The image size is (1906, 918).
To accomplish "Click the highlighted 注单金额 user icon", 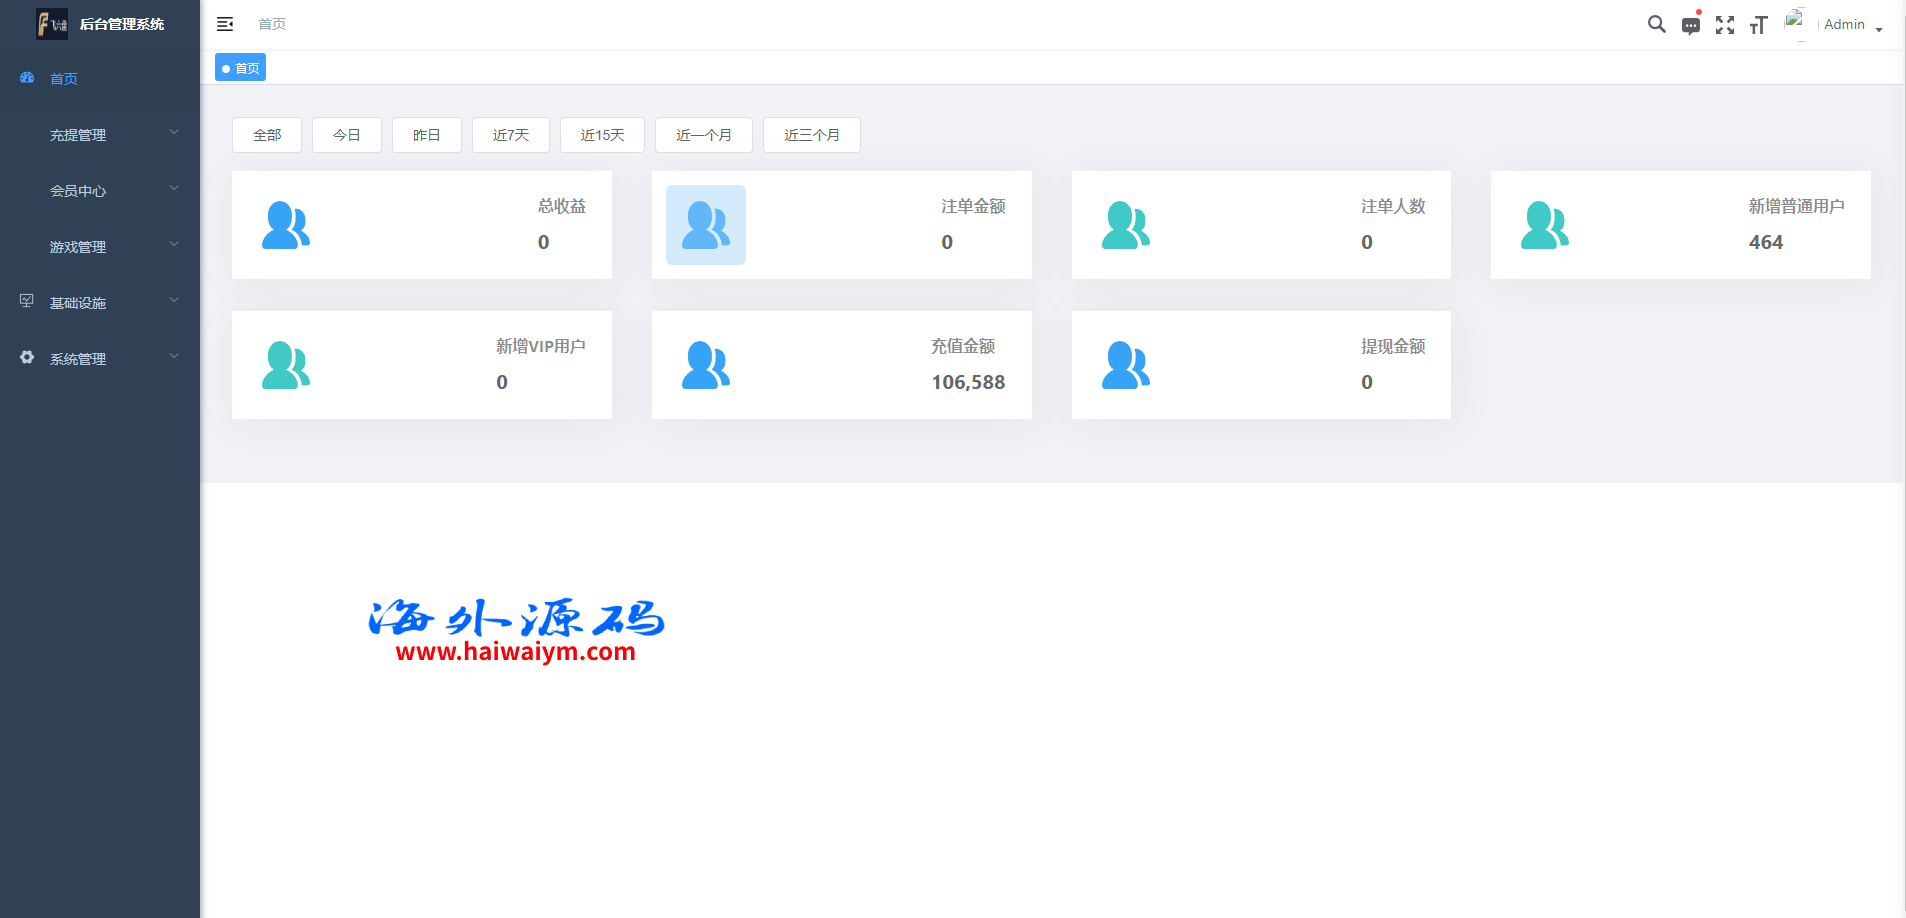I will point(705,225).
